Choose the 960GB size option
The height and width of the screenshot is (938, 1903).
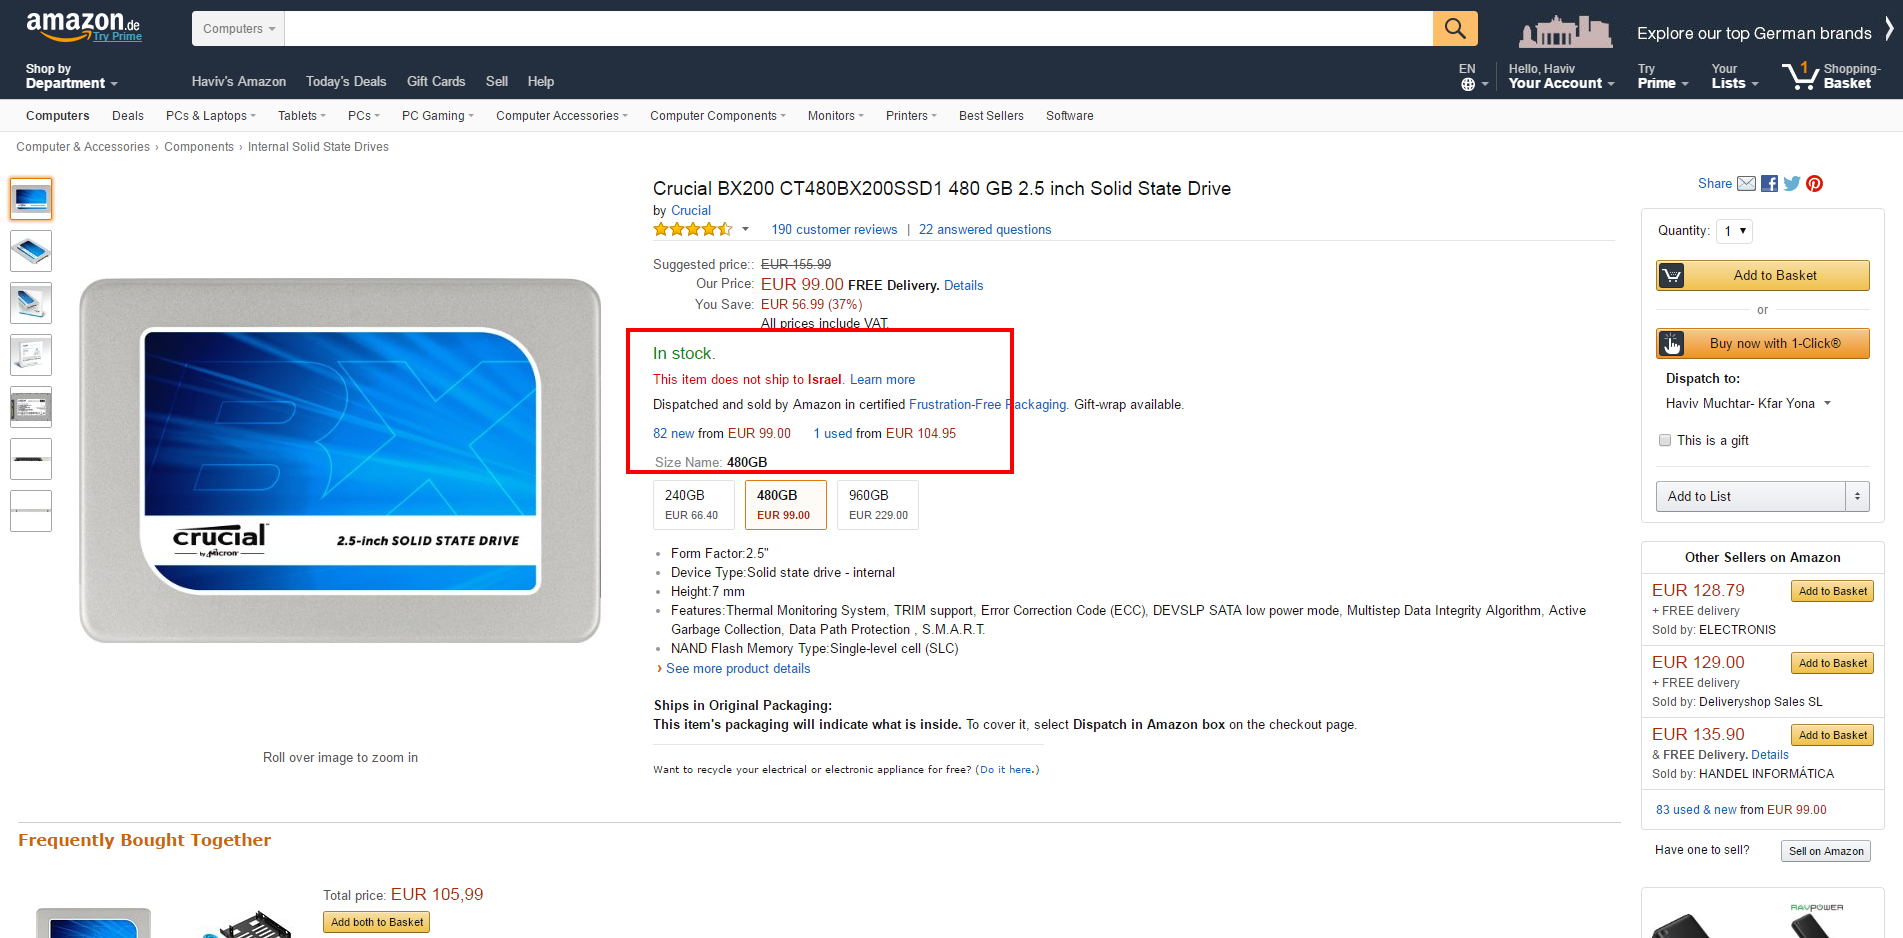(x=877, y=504)
